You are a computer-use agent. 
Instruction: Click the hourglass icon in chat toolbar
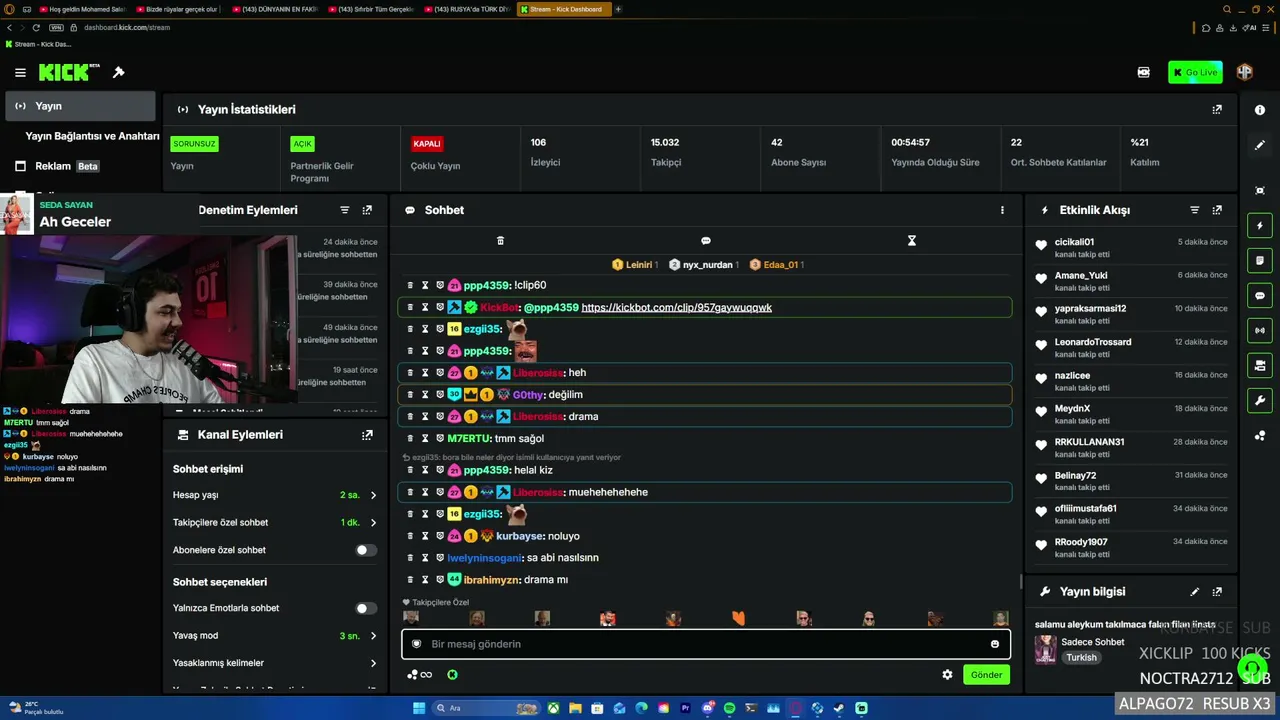point(912,241)
